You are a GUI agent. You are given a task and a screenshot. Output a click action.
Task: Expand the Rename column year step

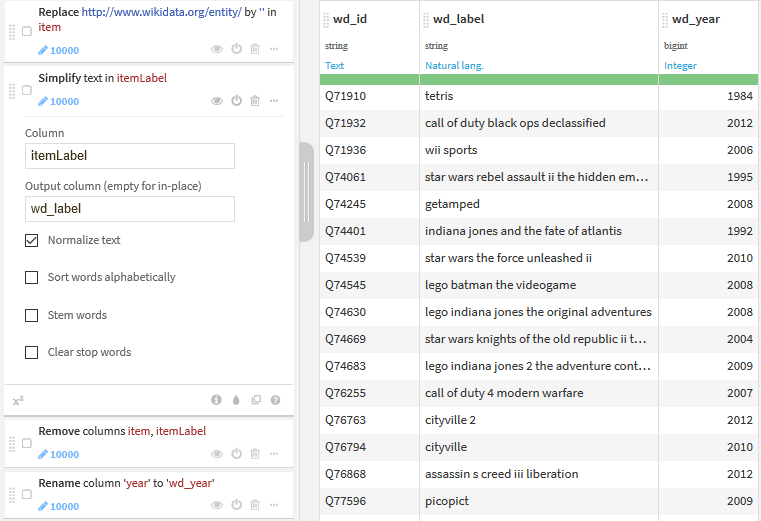(127, 483)
